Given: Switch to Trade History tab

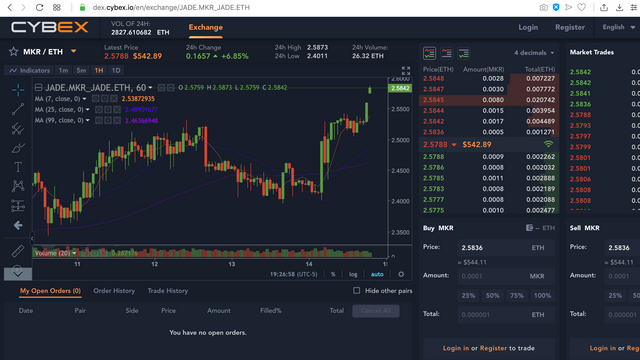Looking at the screenshot, I should (168, 291).
